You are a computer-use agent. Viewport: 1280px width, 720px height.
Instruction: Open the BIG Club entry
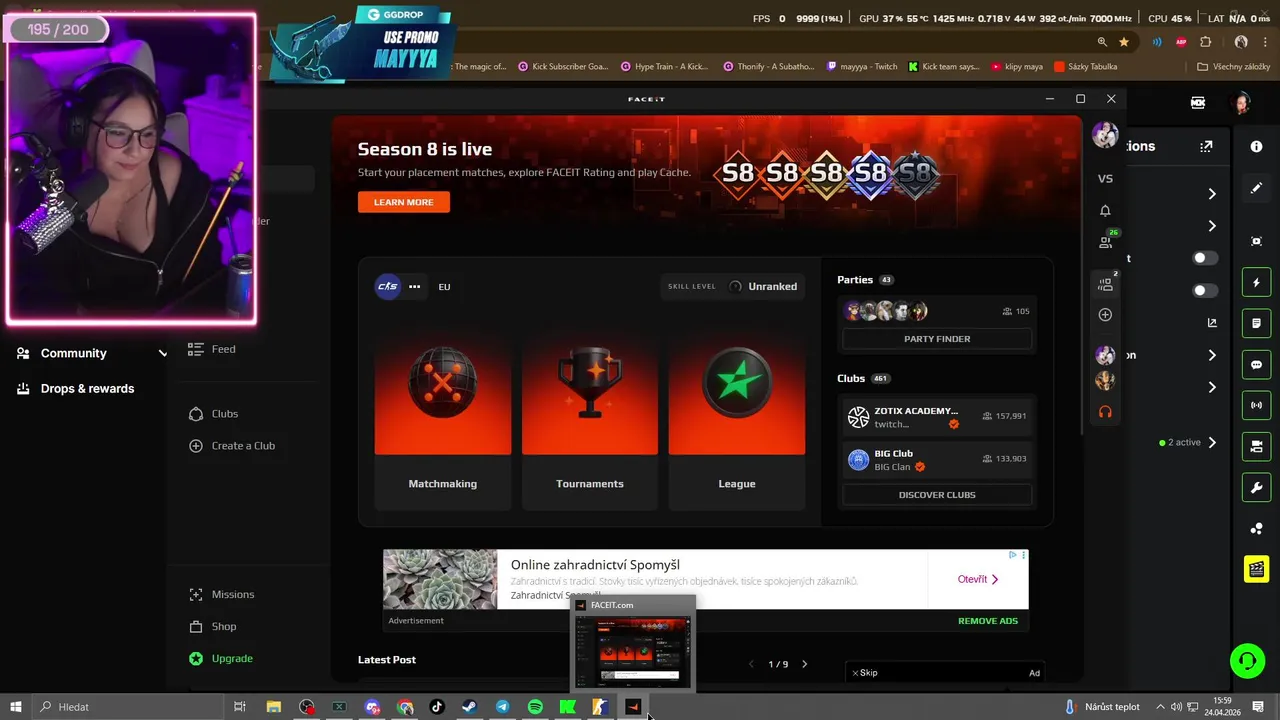point(937,460)
